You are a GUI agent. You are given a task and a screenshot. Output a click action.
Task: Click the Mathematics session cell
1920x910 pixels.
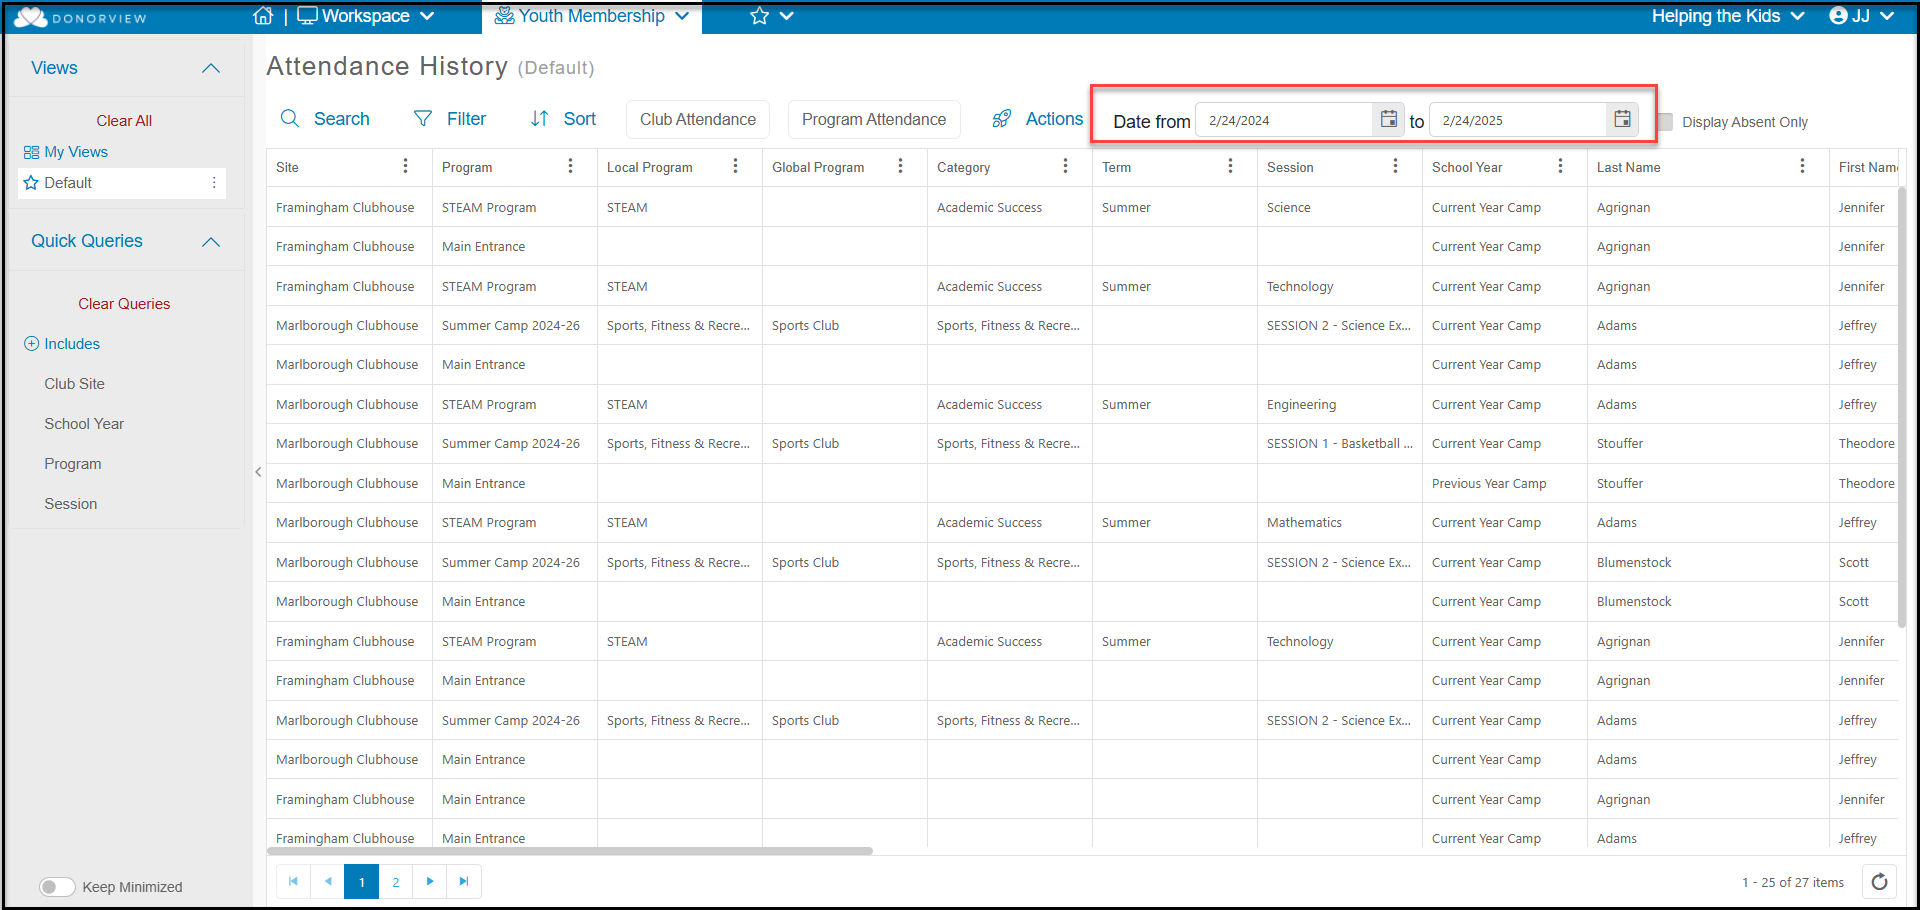click(1339, 523)
